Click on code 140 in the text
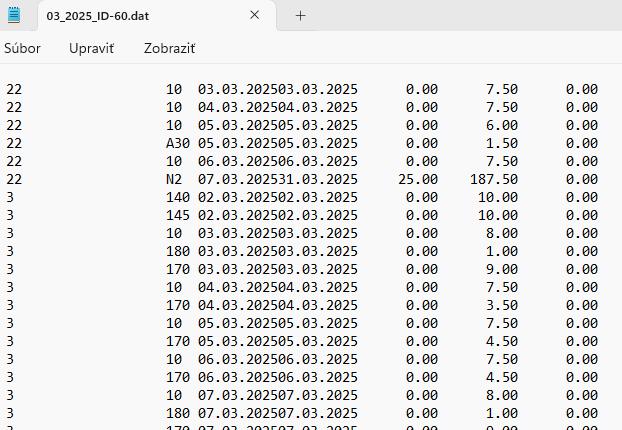622x430 pixels. point(178,197)
